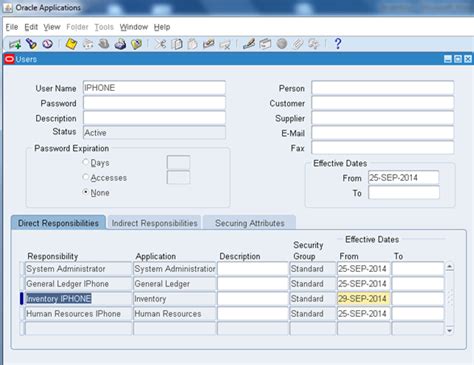Switch to Securing Attributes tab
This screenshot has height=365, width=474.
point(250,223)
